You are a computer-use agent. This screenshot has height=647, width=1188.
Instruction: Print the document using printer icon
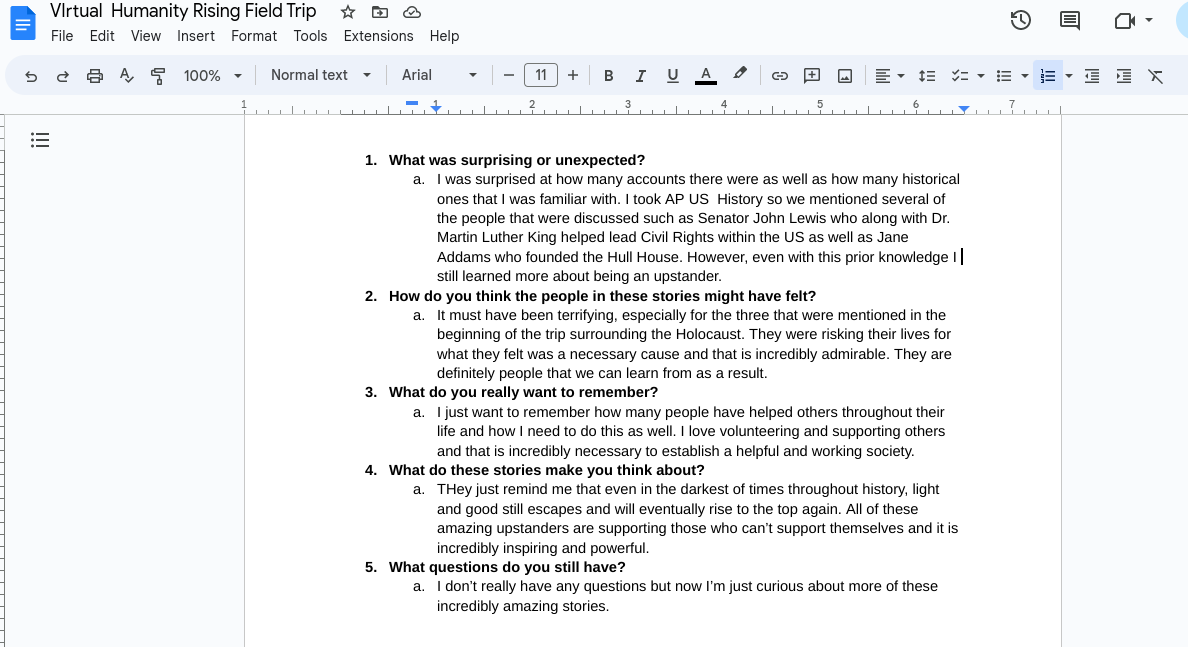(95, 76)
